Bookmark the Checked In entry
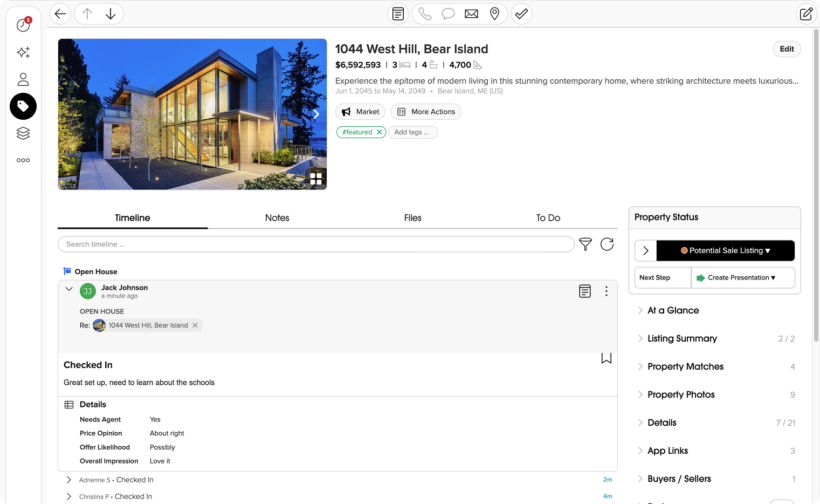Image resolution: width=820 pixels, height=504 pixels. pyautogui.click(x=606, y=358)
